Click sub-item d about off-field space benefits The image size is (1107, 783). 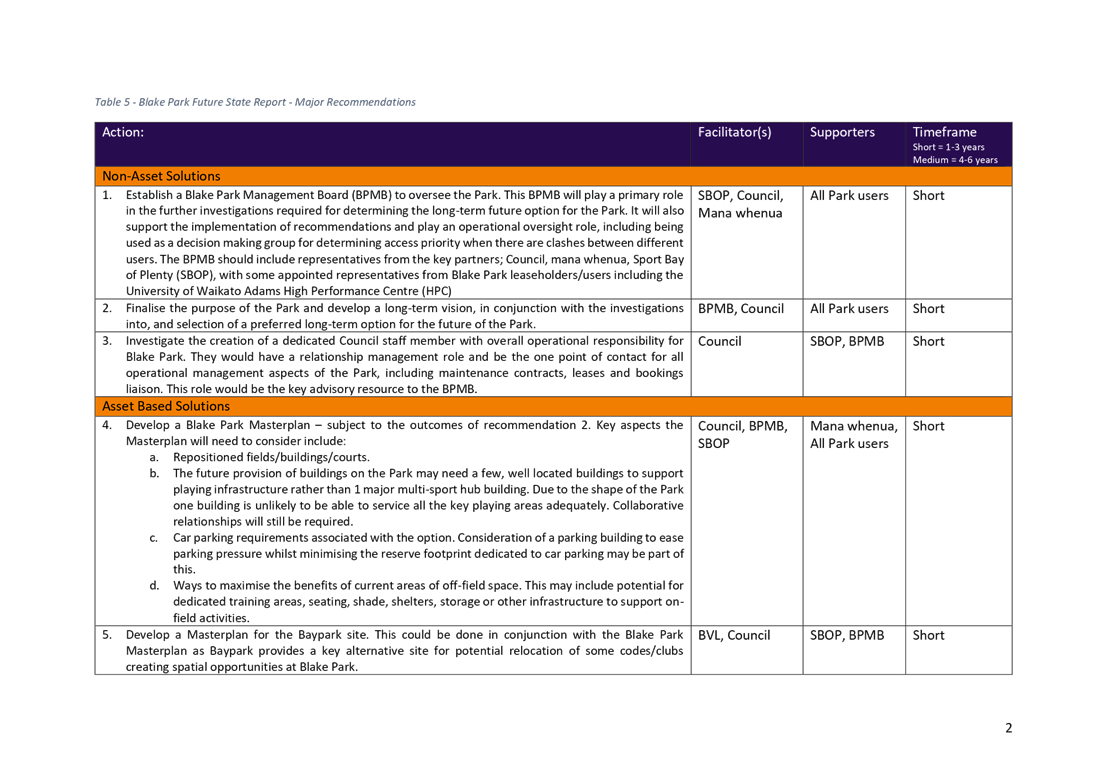point(428,602)
